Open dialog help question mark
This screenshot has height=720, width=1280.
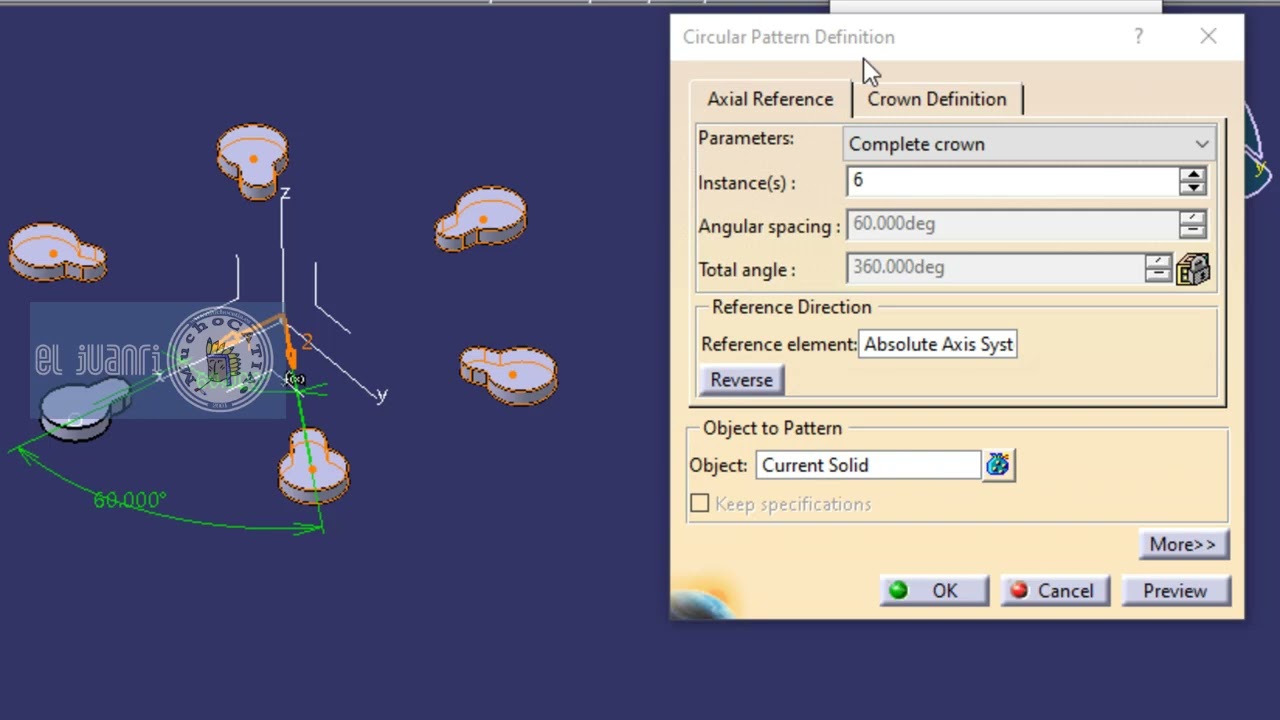point(1139,37)
